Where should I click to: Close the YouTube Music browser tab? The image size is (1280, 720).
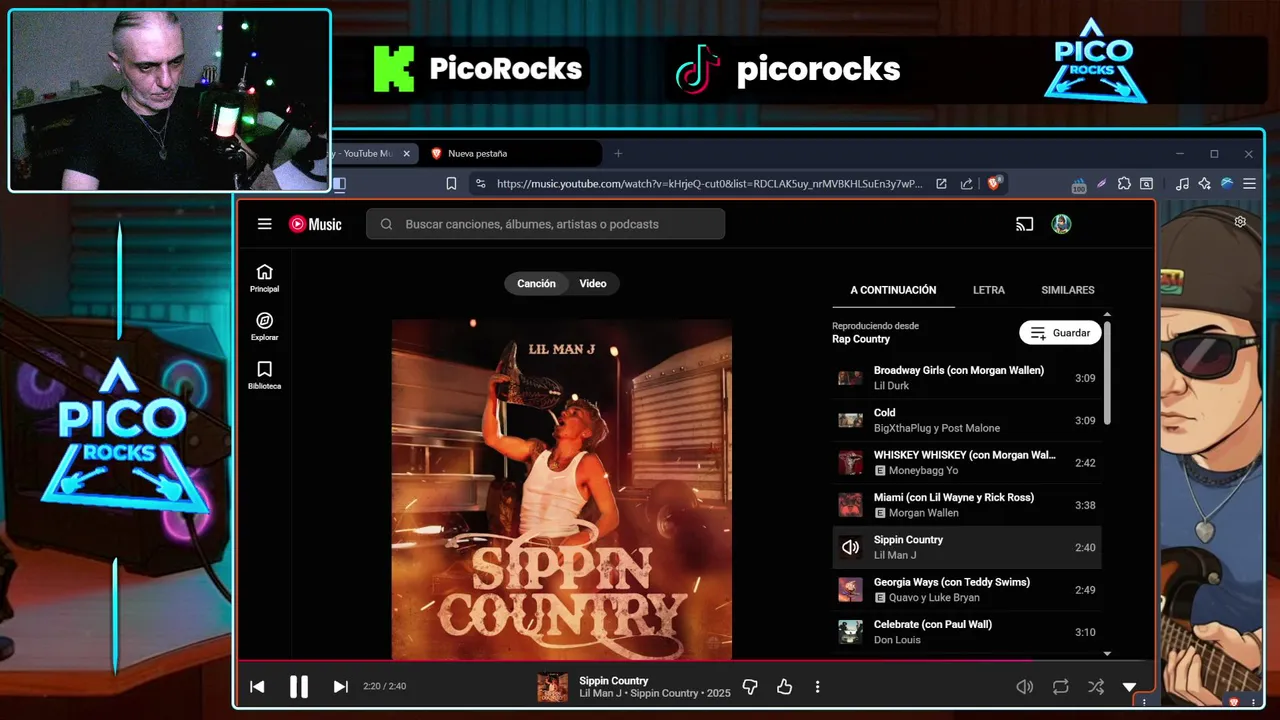coord(406,154)
